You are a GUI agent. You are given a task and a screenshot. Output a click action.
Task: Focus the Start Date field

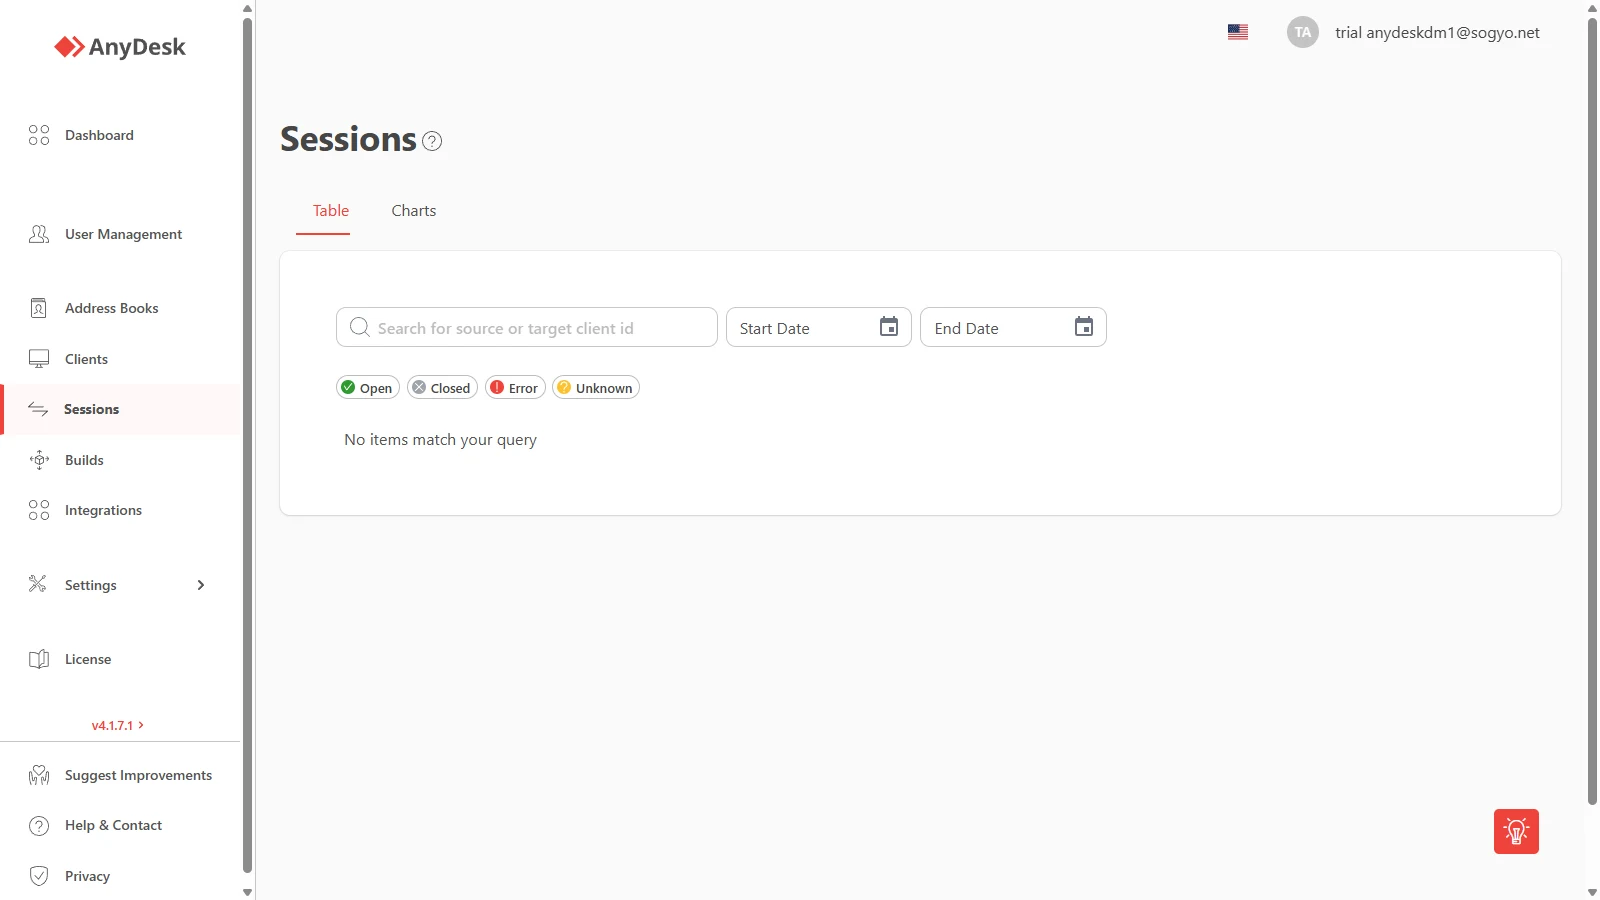[x=818, y=327]
